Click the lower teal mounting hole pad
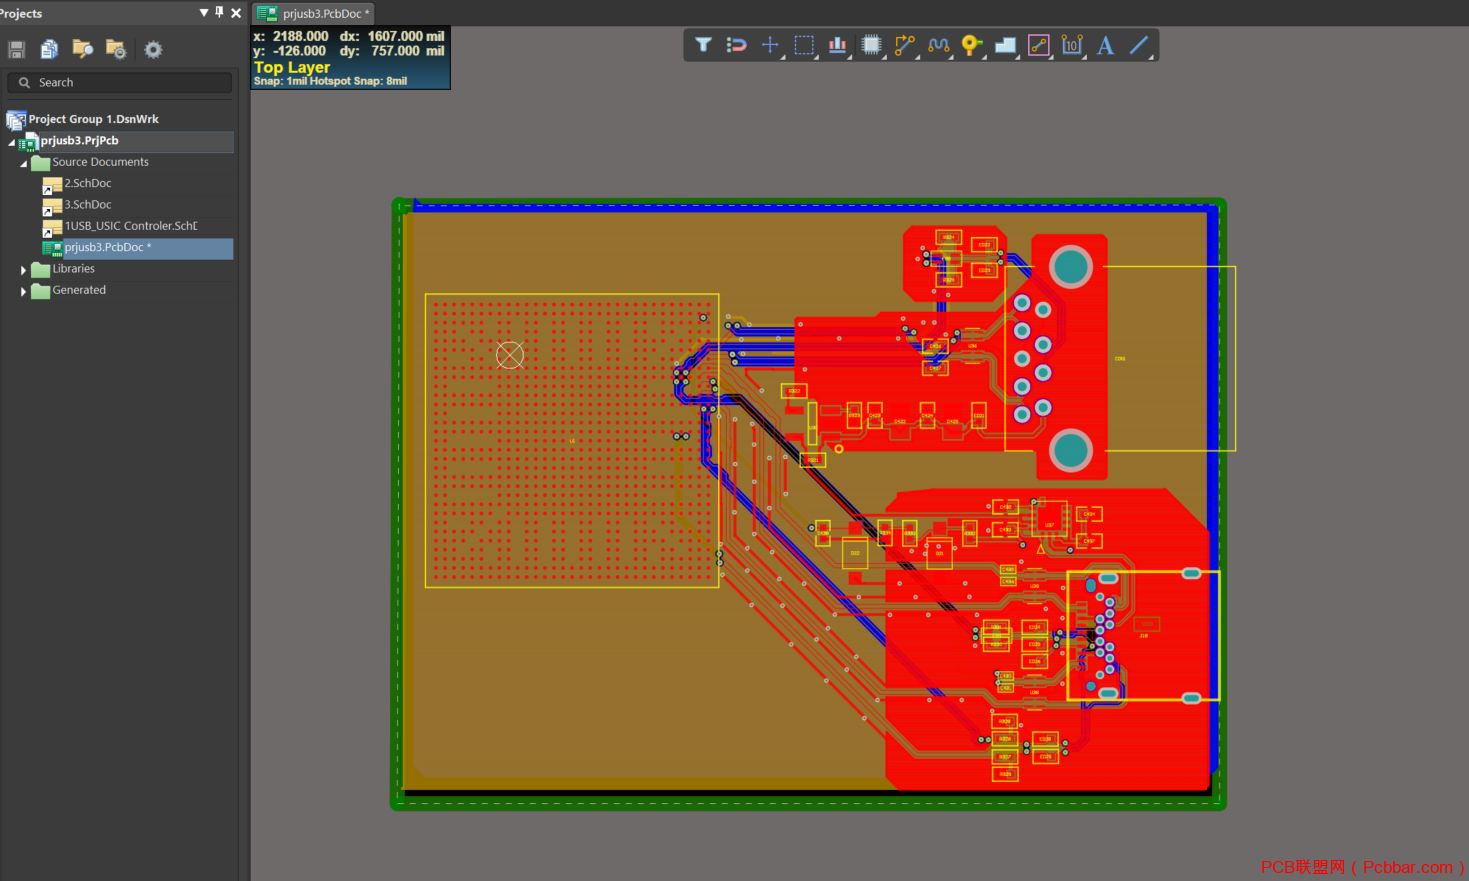1469x881 pixels. click(x=1070, y=450)
